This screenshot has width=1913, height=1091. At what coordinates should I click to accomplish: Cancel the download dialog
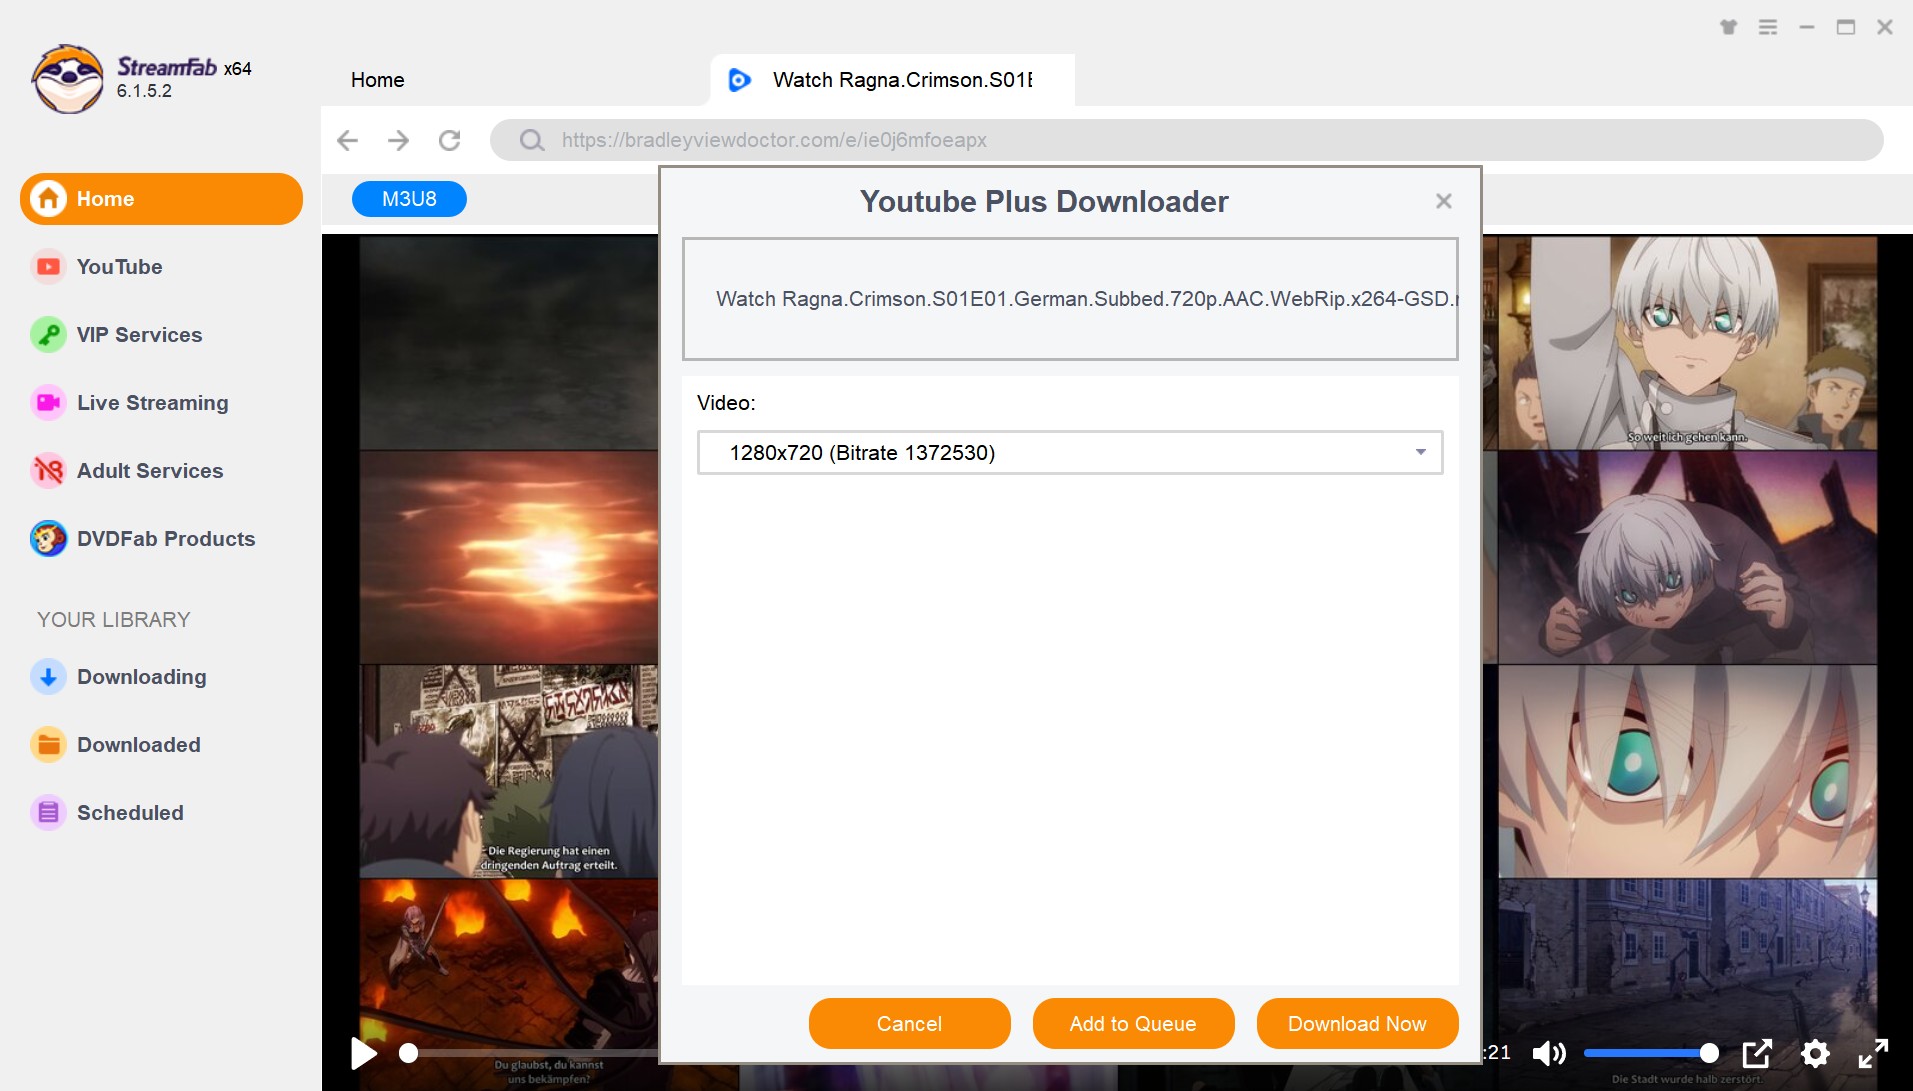click(x=909, y=1024)
